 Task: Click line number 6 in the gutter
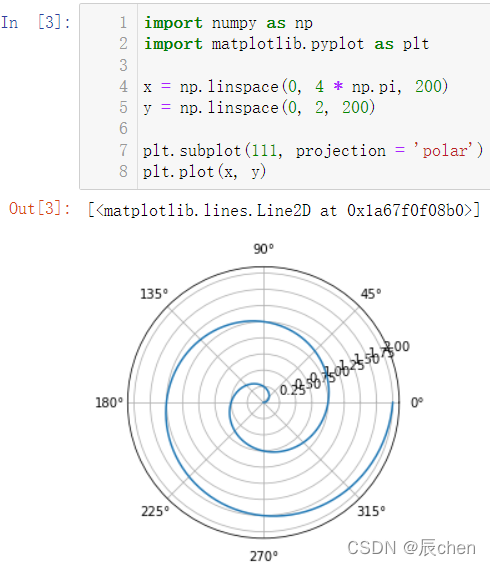[x=123, y=129]
